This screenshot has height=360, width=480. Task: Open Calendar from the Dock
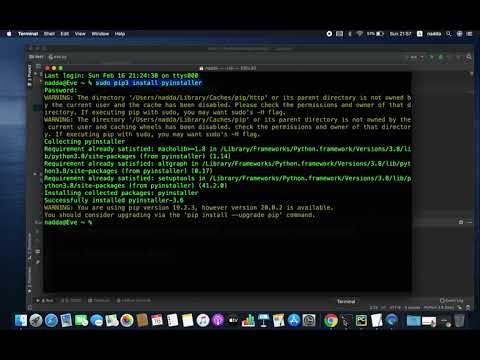pyautogui.click(x=157, y=321)
